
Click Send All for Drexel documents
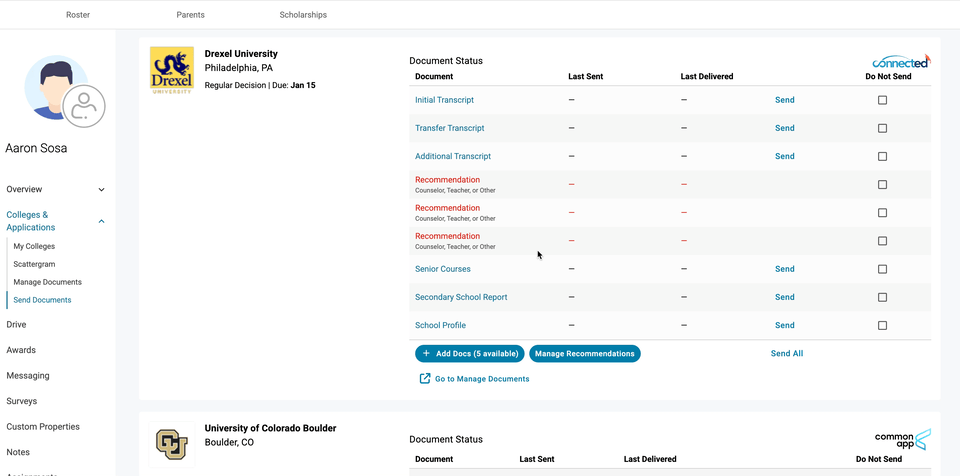click(787, 353)
